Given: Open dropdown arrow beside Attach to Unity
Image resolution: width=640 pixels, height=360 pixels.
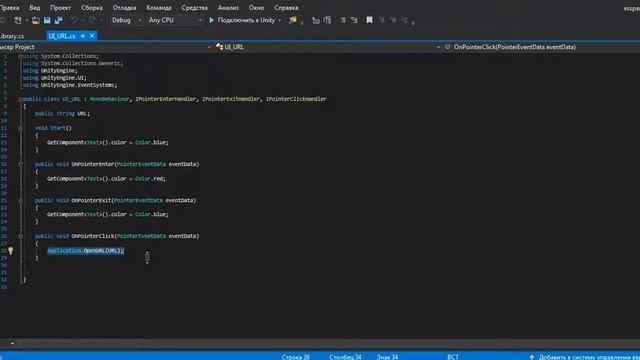Looking at the screenshot, I should click(280, 20).
